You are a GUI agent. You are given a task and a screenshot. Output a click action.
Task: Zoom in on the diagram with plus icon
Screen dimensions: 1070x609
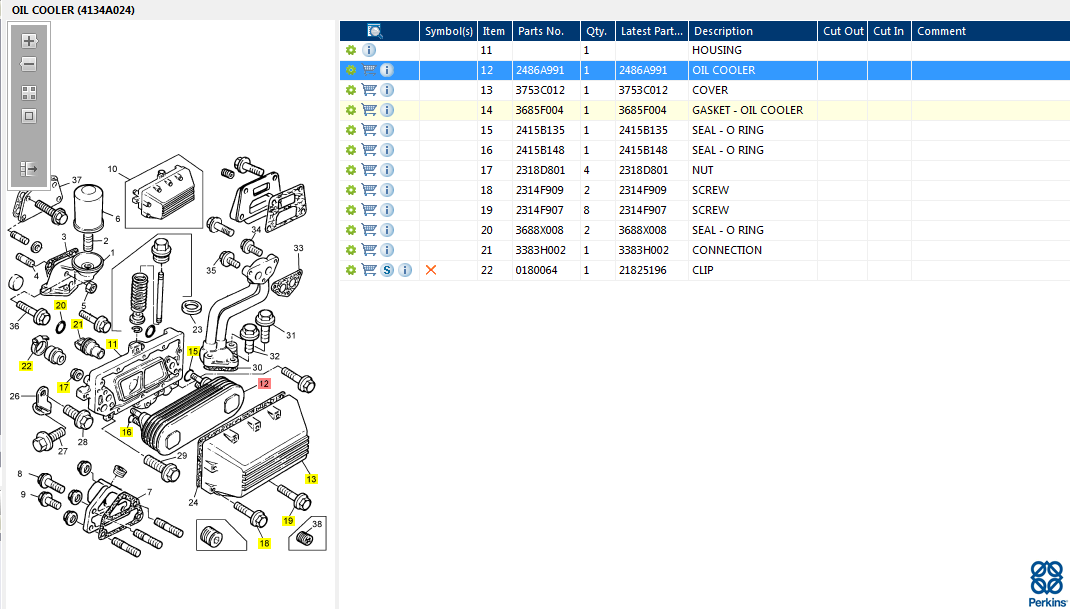[x=29, y=41]
